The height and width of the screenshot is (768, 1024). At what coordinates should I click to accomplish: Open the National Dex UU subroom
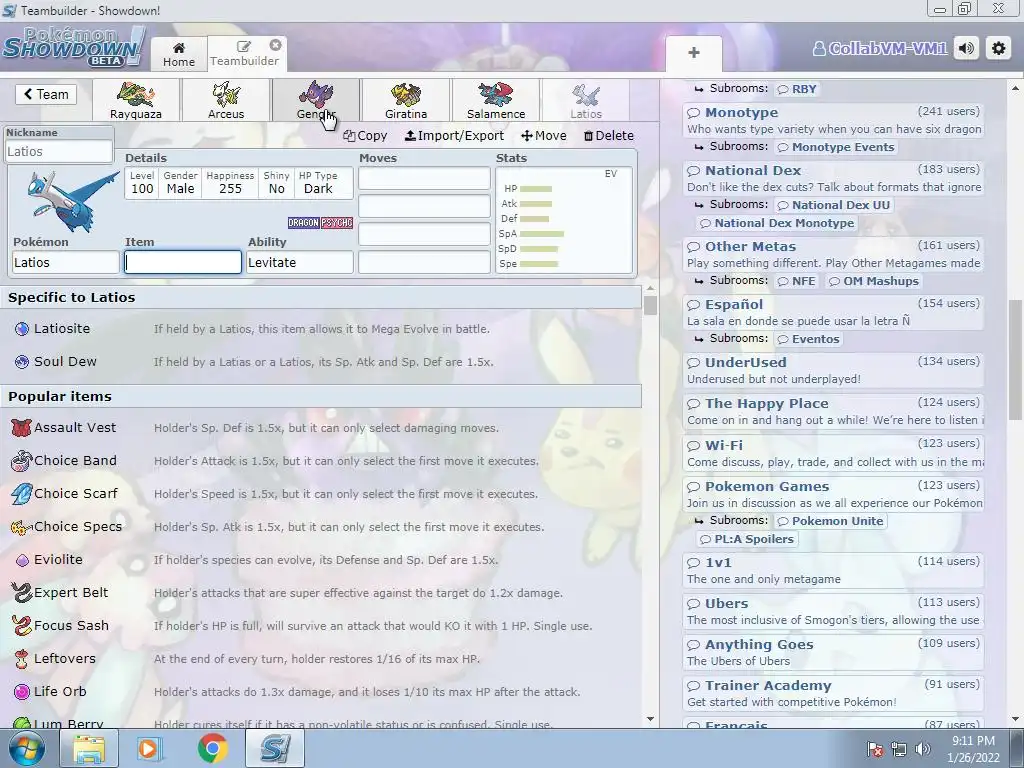834,205
